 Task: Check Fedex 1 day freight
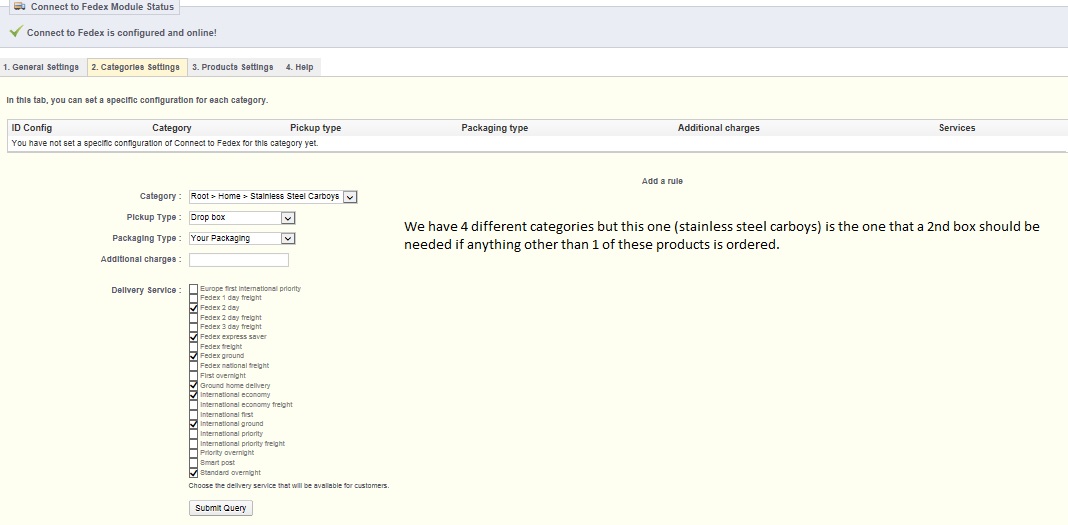193,298
